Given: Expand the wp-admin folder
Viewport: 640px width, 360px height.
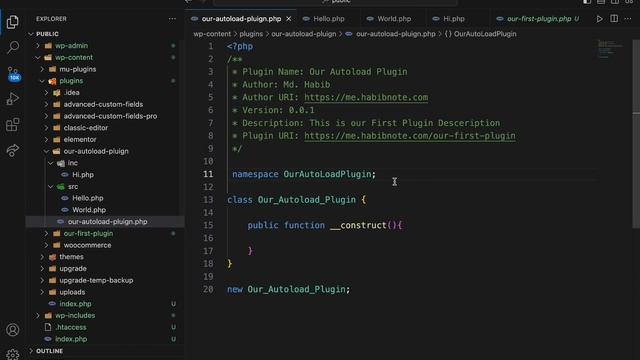Looking at the screenshot, I should (38, 46).
